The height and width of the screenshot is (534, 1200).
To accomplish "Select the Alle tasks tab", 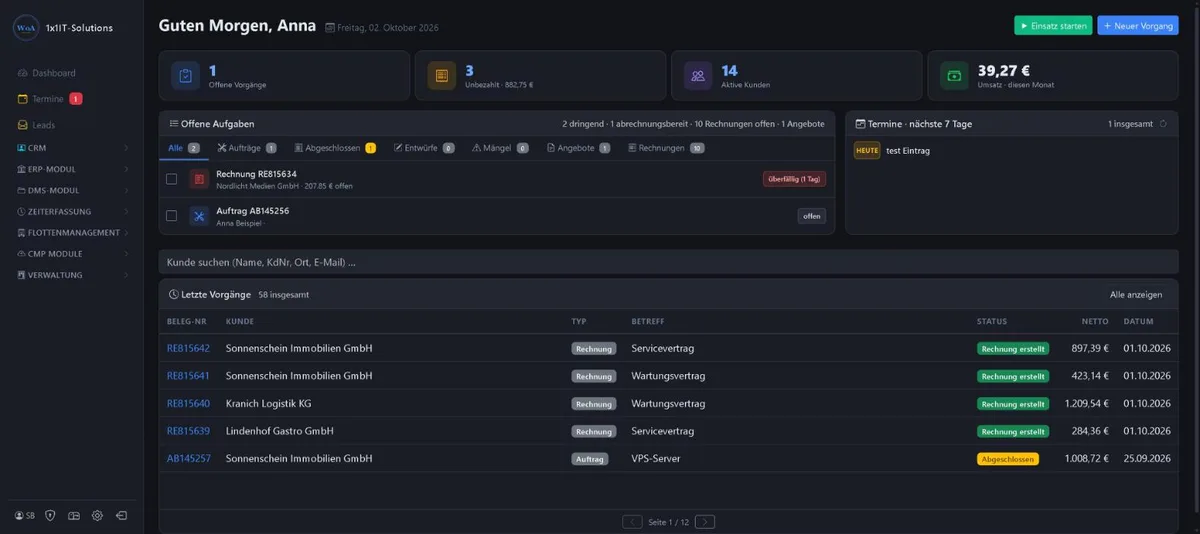I will pyautogui.click(x=184, y=148).
